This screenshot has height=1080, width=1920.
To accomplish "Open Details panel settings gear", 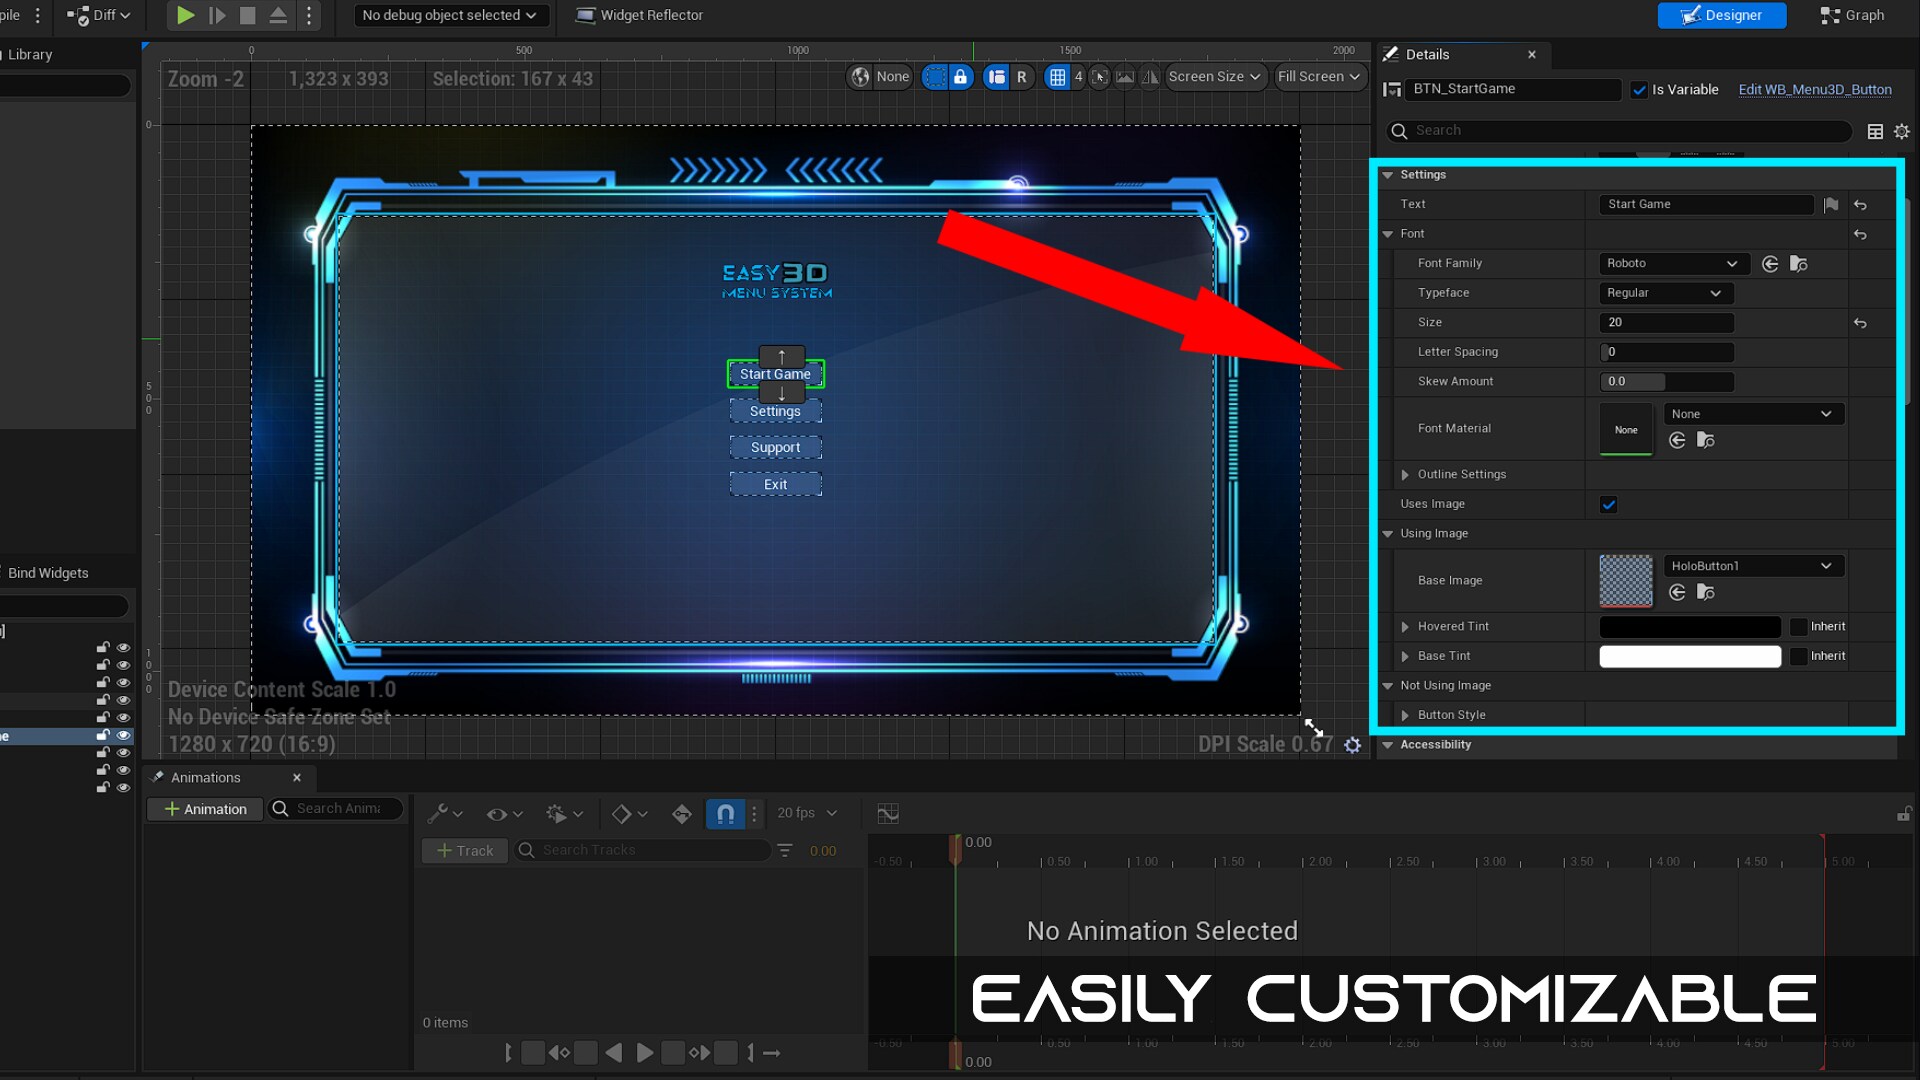I will click(x=1901, y=131).
